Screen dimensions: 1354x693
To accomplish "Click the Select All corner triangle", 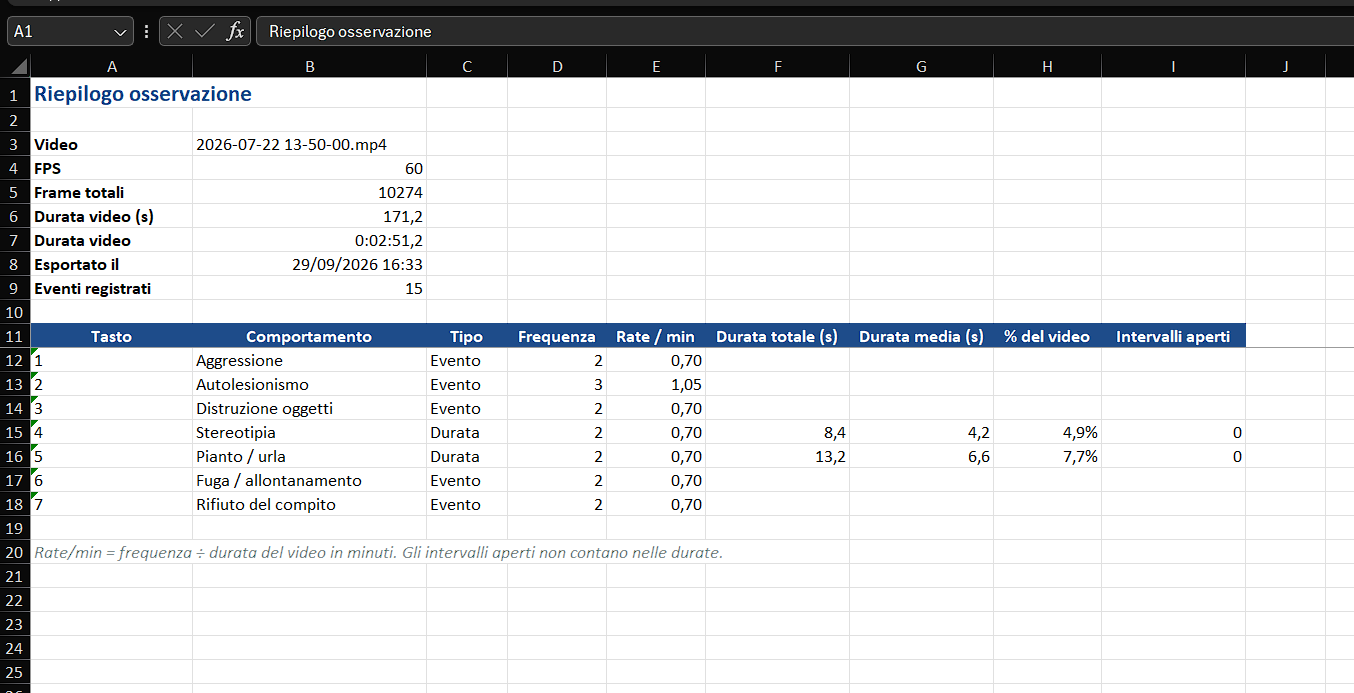I will click(15, 66).
